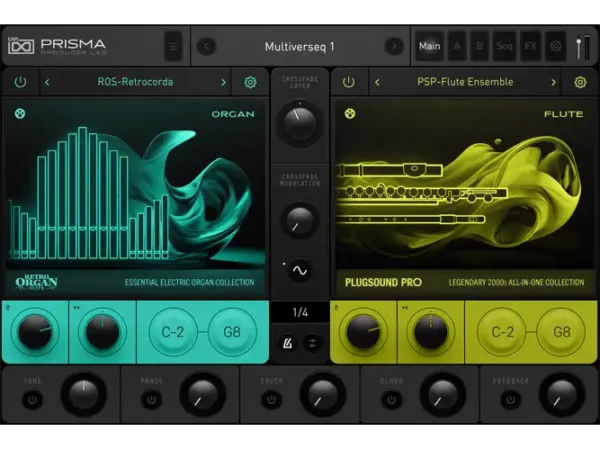This screenshot has height=450, width=600.
Task: Click the Cloud effect knob
Action: point(443,395)
